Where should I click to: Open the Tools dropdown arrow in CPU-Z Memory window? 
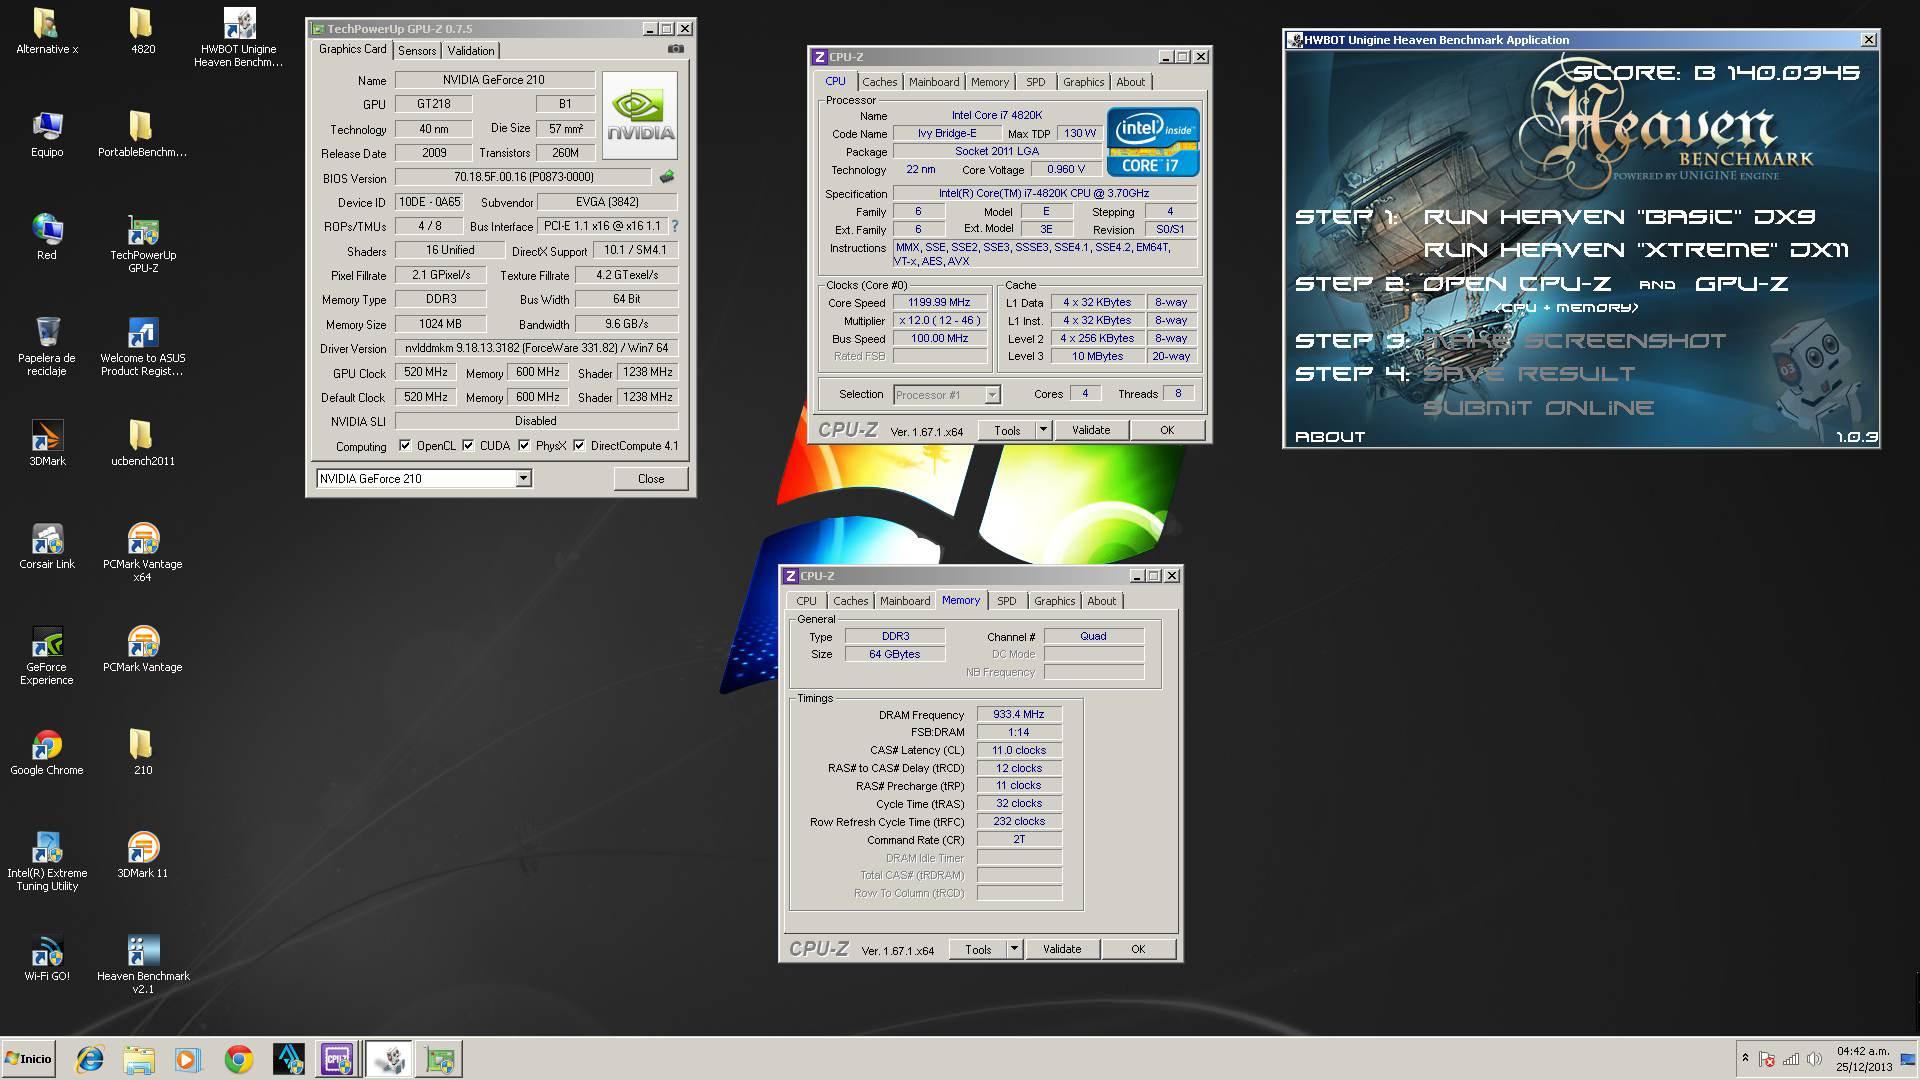click(1014, 949)
